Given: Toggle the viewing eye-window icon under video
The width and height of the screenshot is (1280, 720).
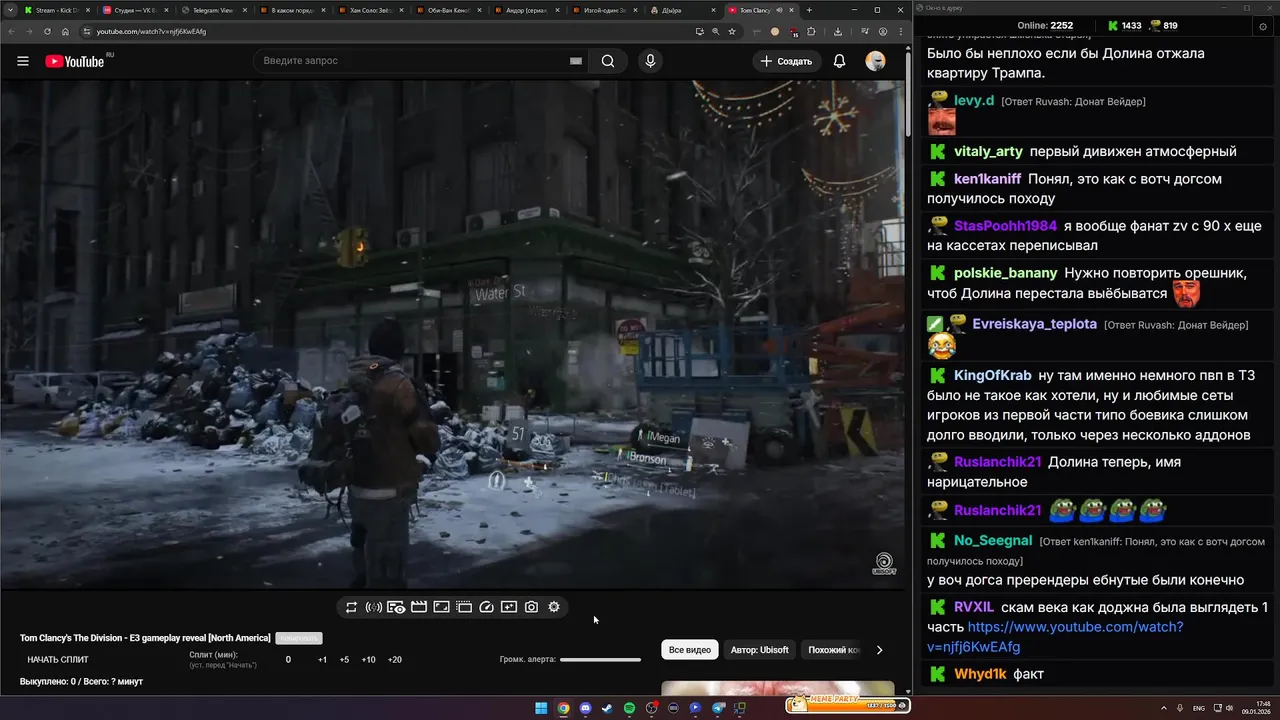Looking at the screenshot, I should [396, 607].
